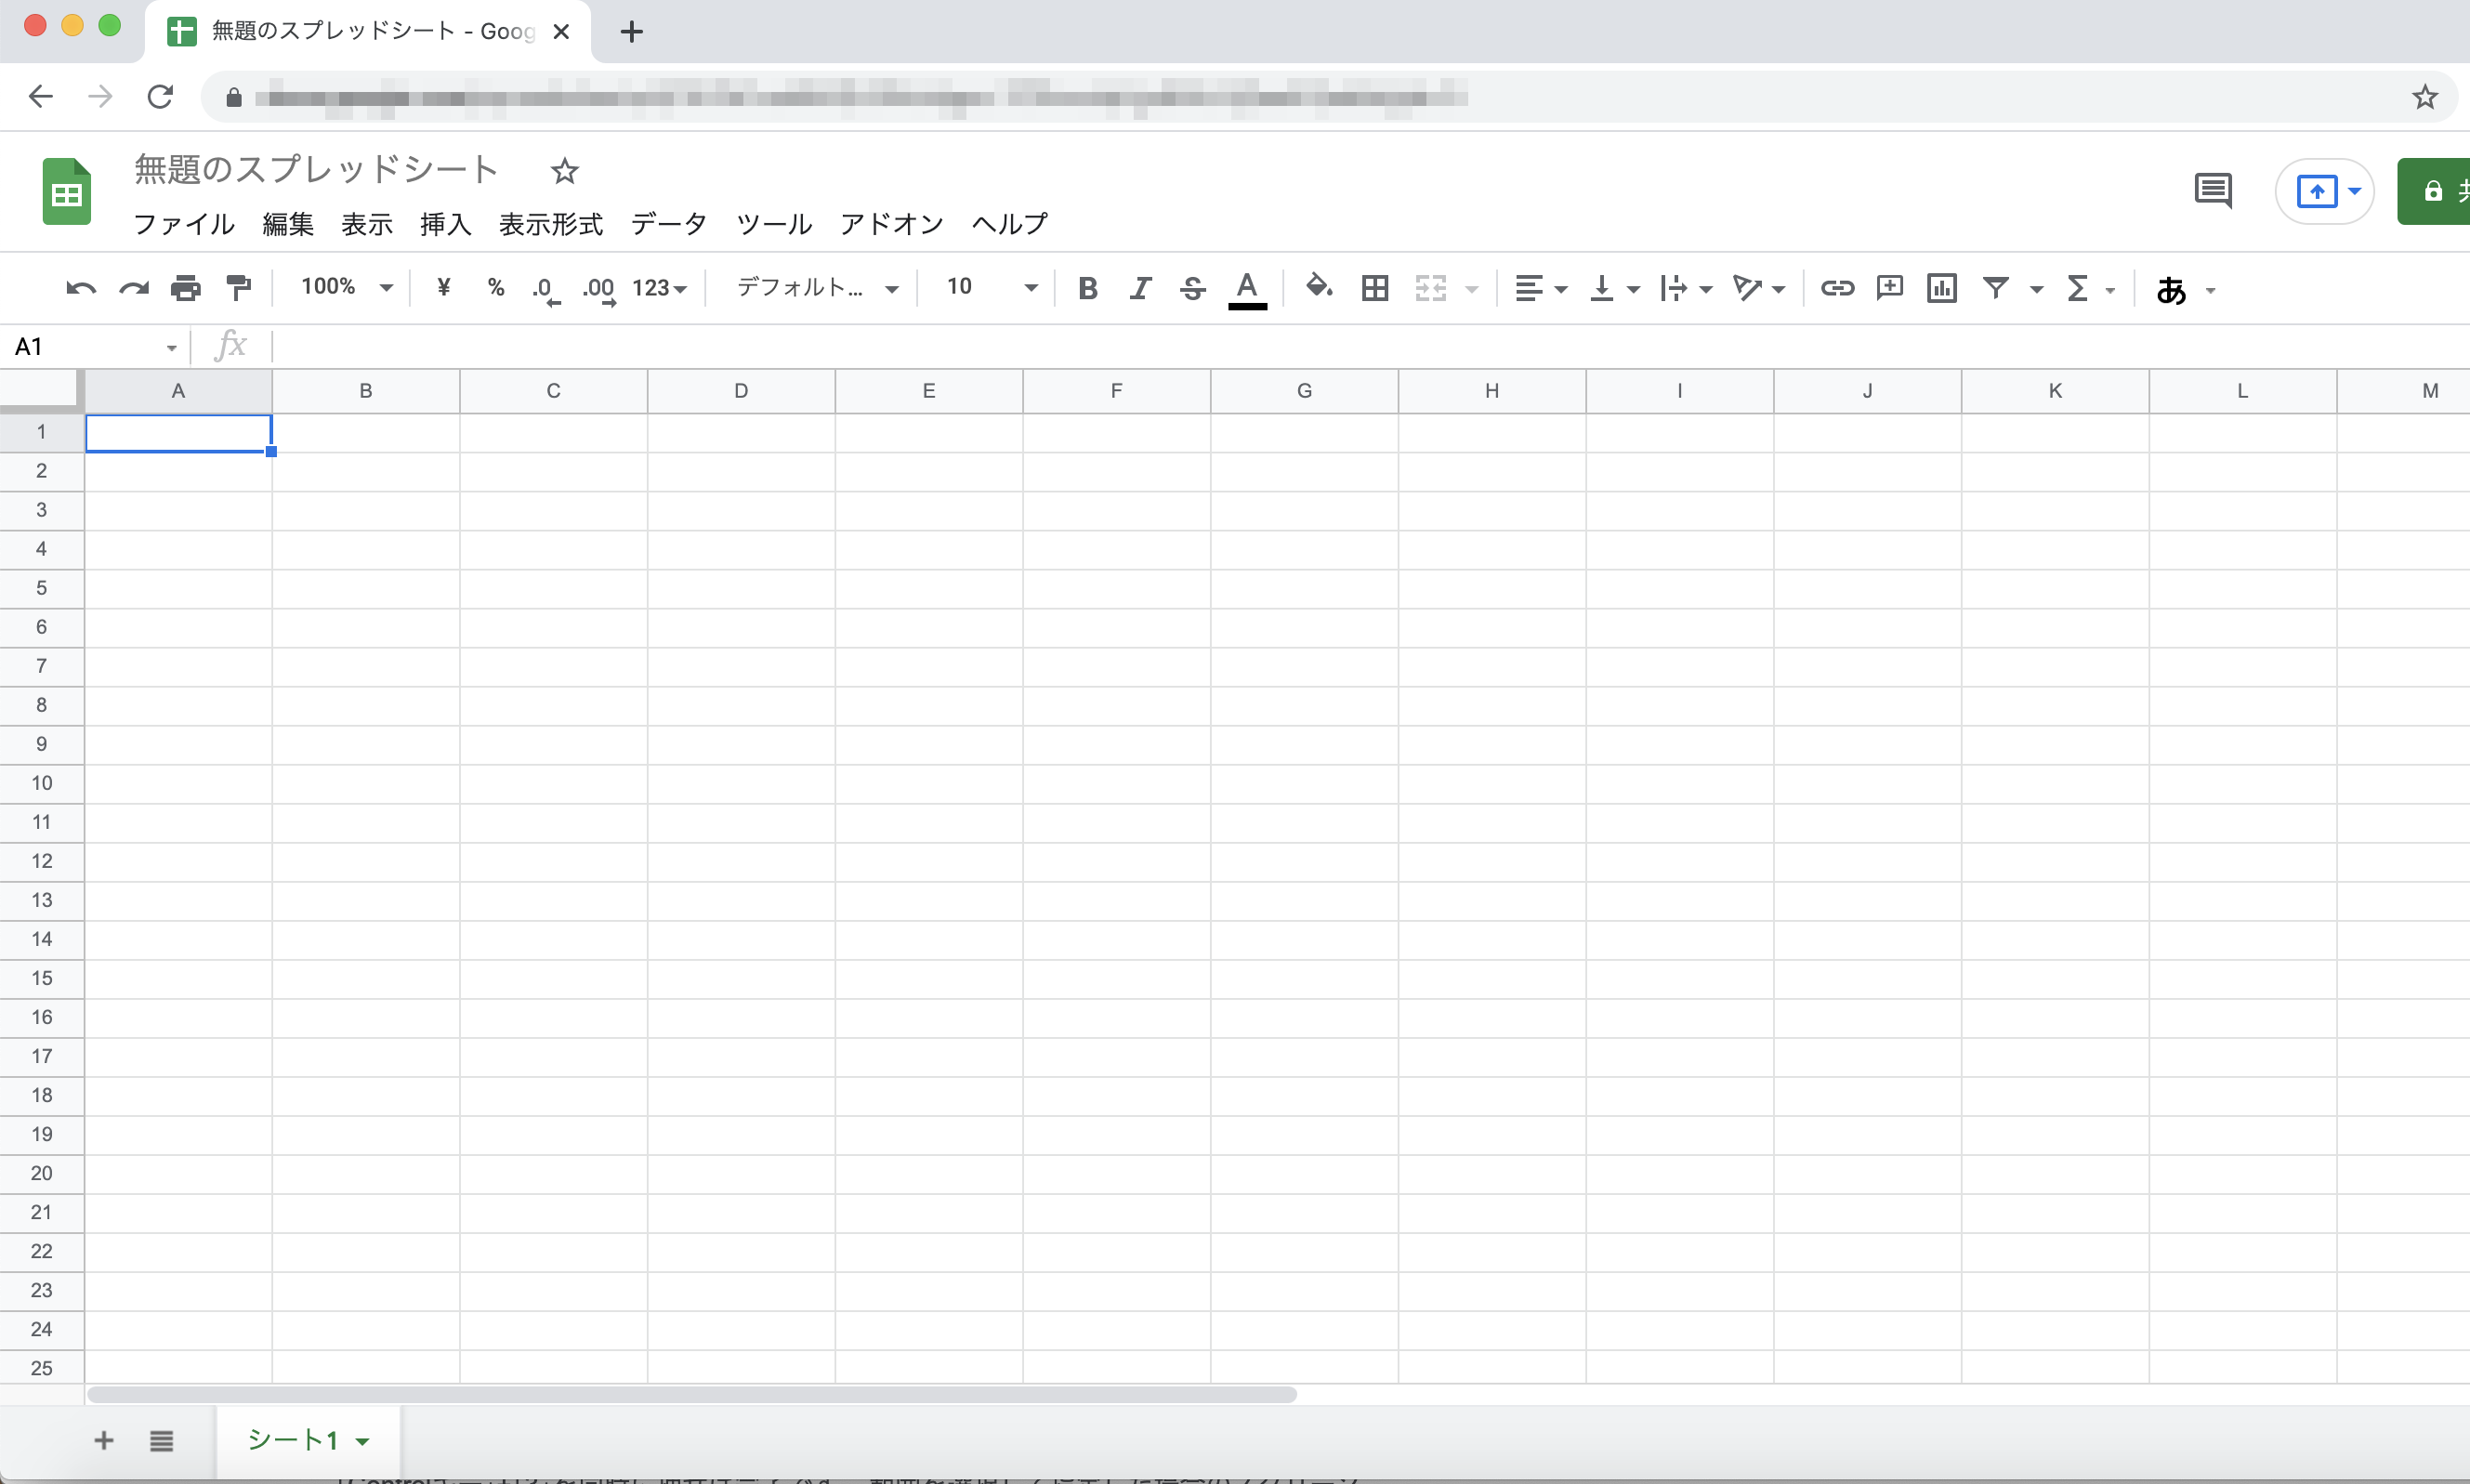Insert a chart

click(1941, 288)
